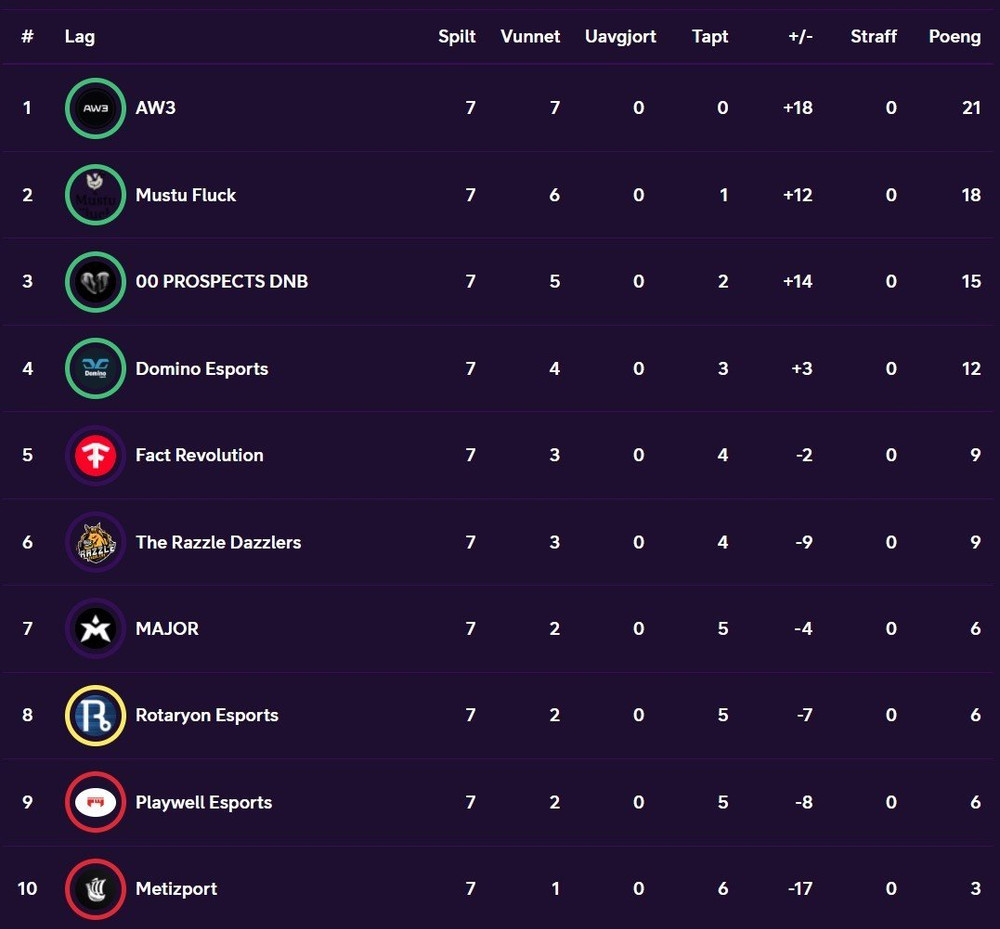Open the AW3 team name link
Screen dimensions: 1000x929
[156, 108]
